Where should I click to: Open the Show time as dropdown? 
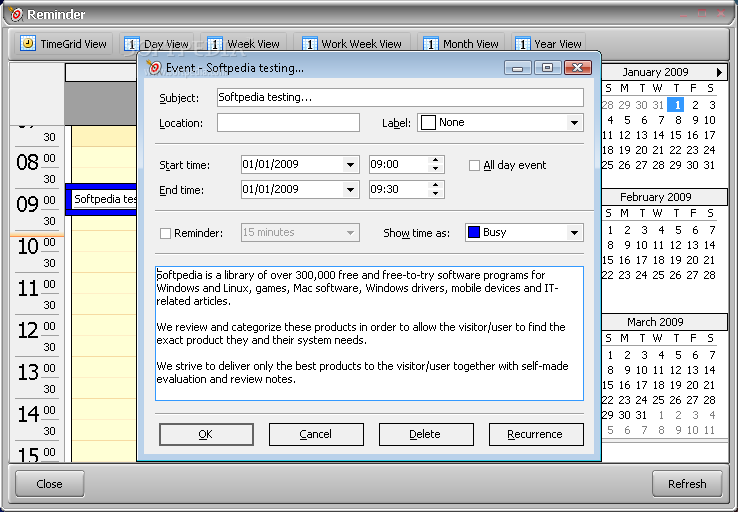click(574, 232)
